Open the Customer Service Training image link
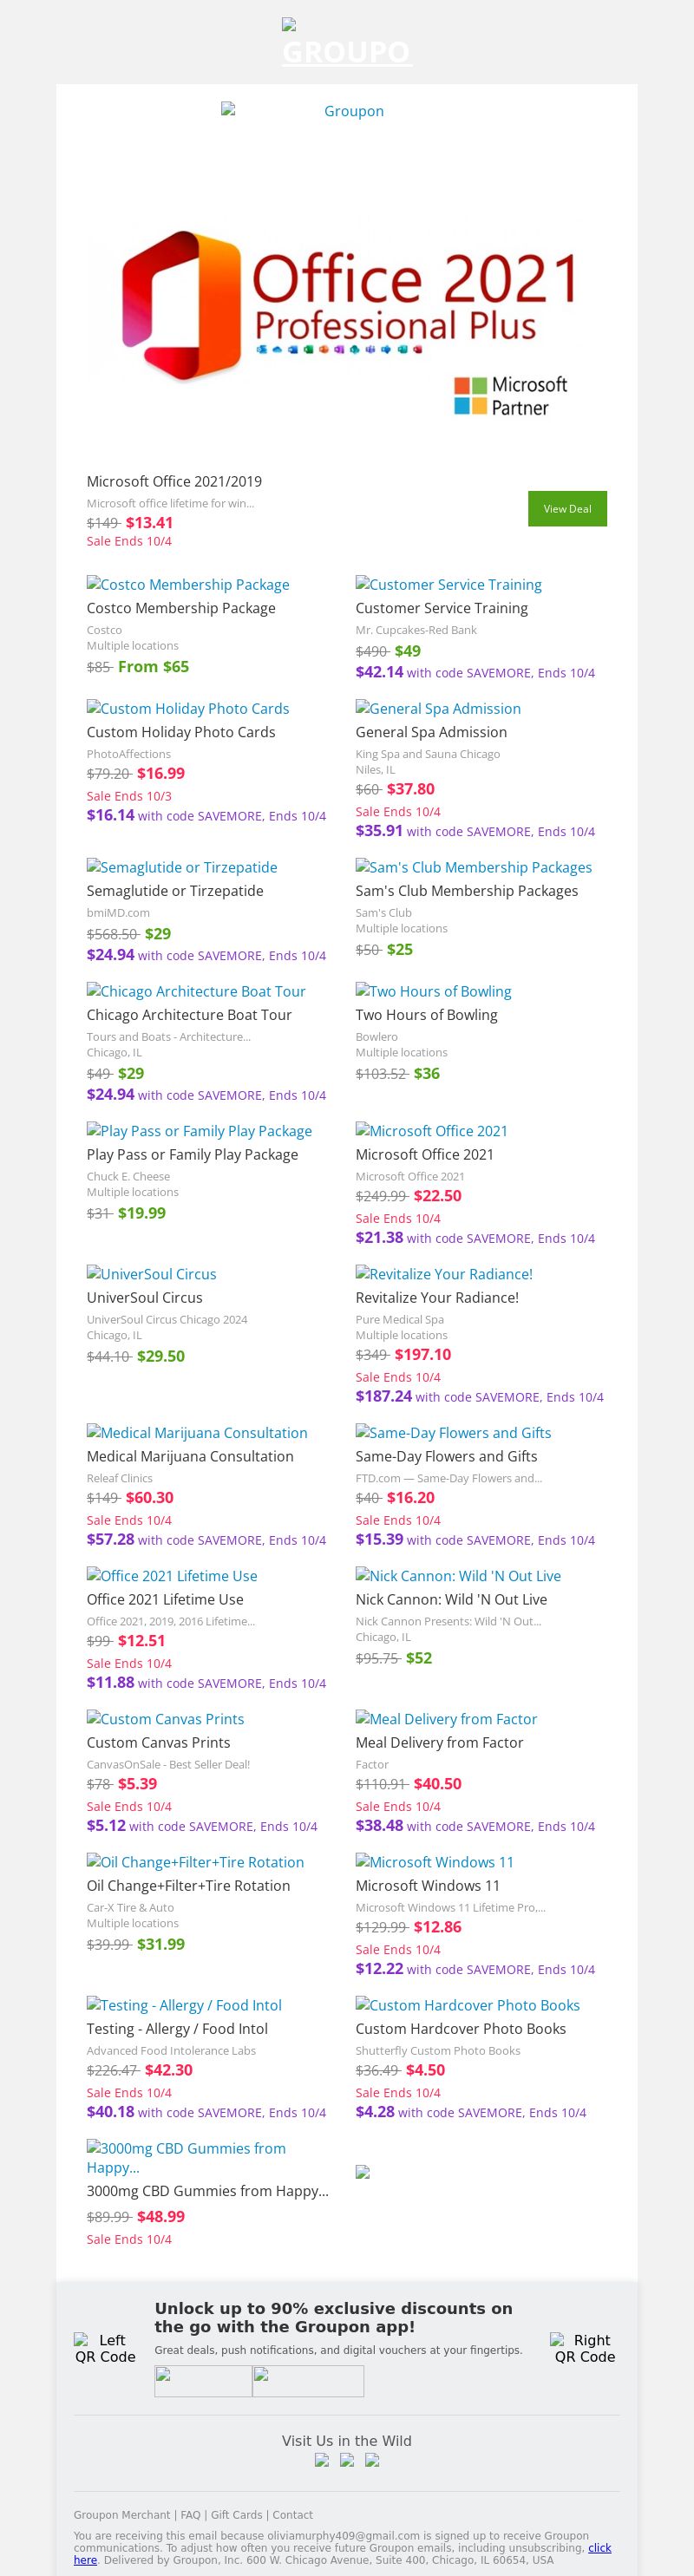Screen dimensions: 694x2576 [x=448, y=584]
